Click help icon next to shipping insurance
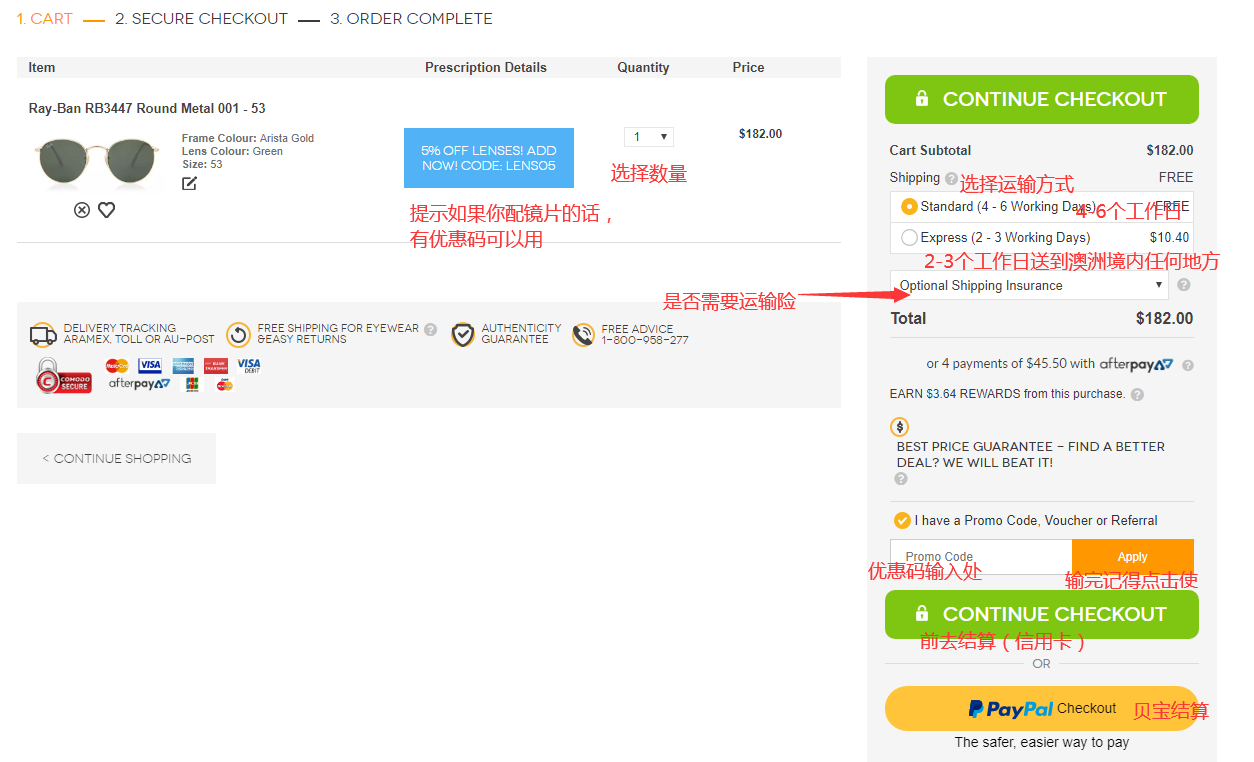This screenshot has width=1254, height=762. tap(1184, 285)
